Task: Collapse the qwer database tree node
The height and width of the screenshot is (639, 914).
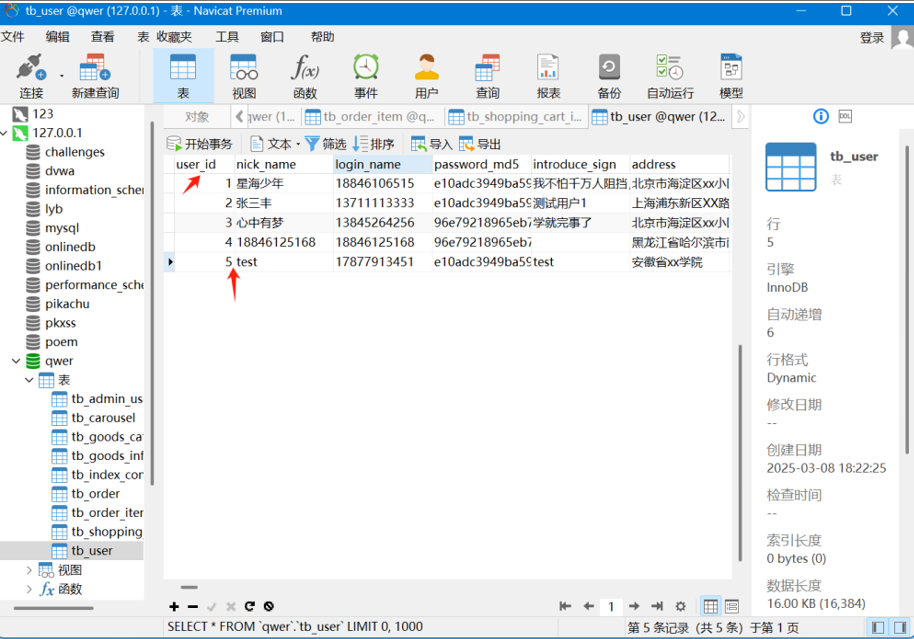Action: tap(16, 361)
